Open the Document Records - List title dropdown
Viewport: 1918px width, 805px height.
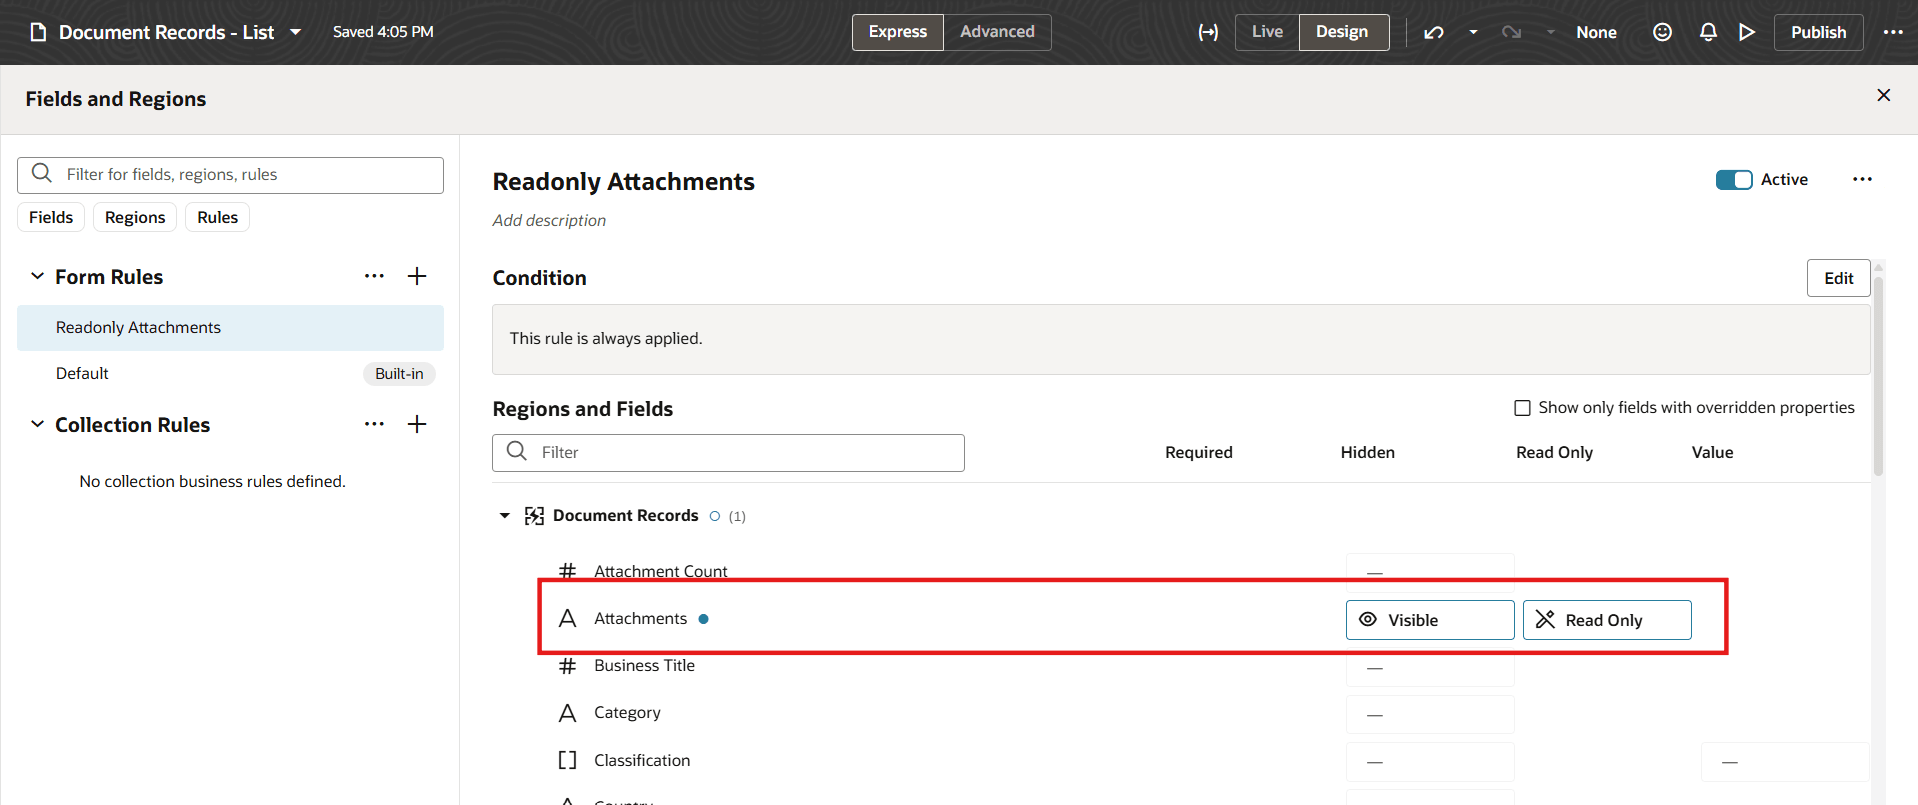coord(296,32)
